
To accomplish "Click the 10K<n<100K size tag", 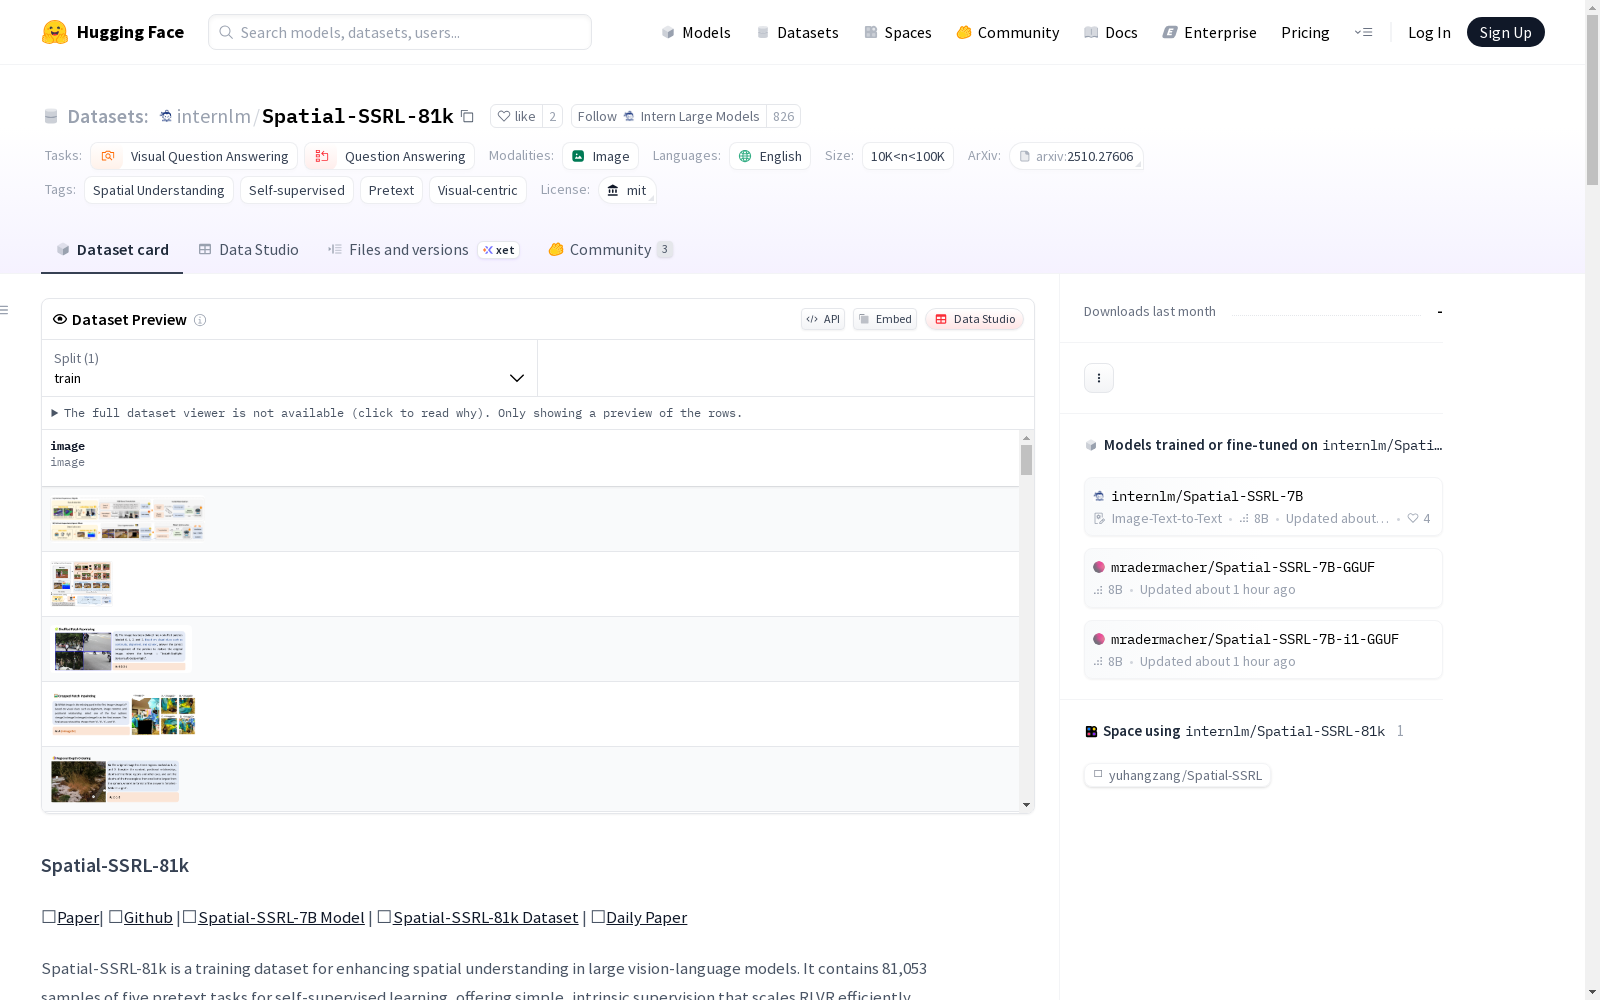I will [908, 156].
